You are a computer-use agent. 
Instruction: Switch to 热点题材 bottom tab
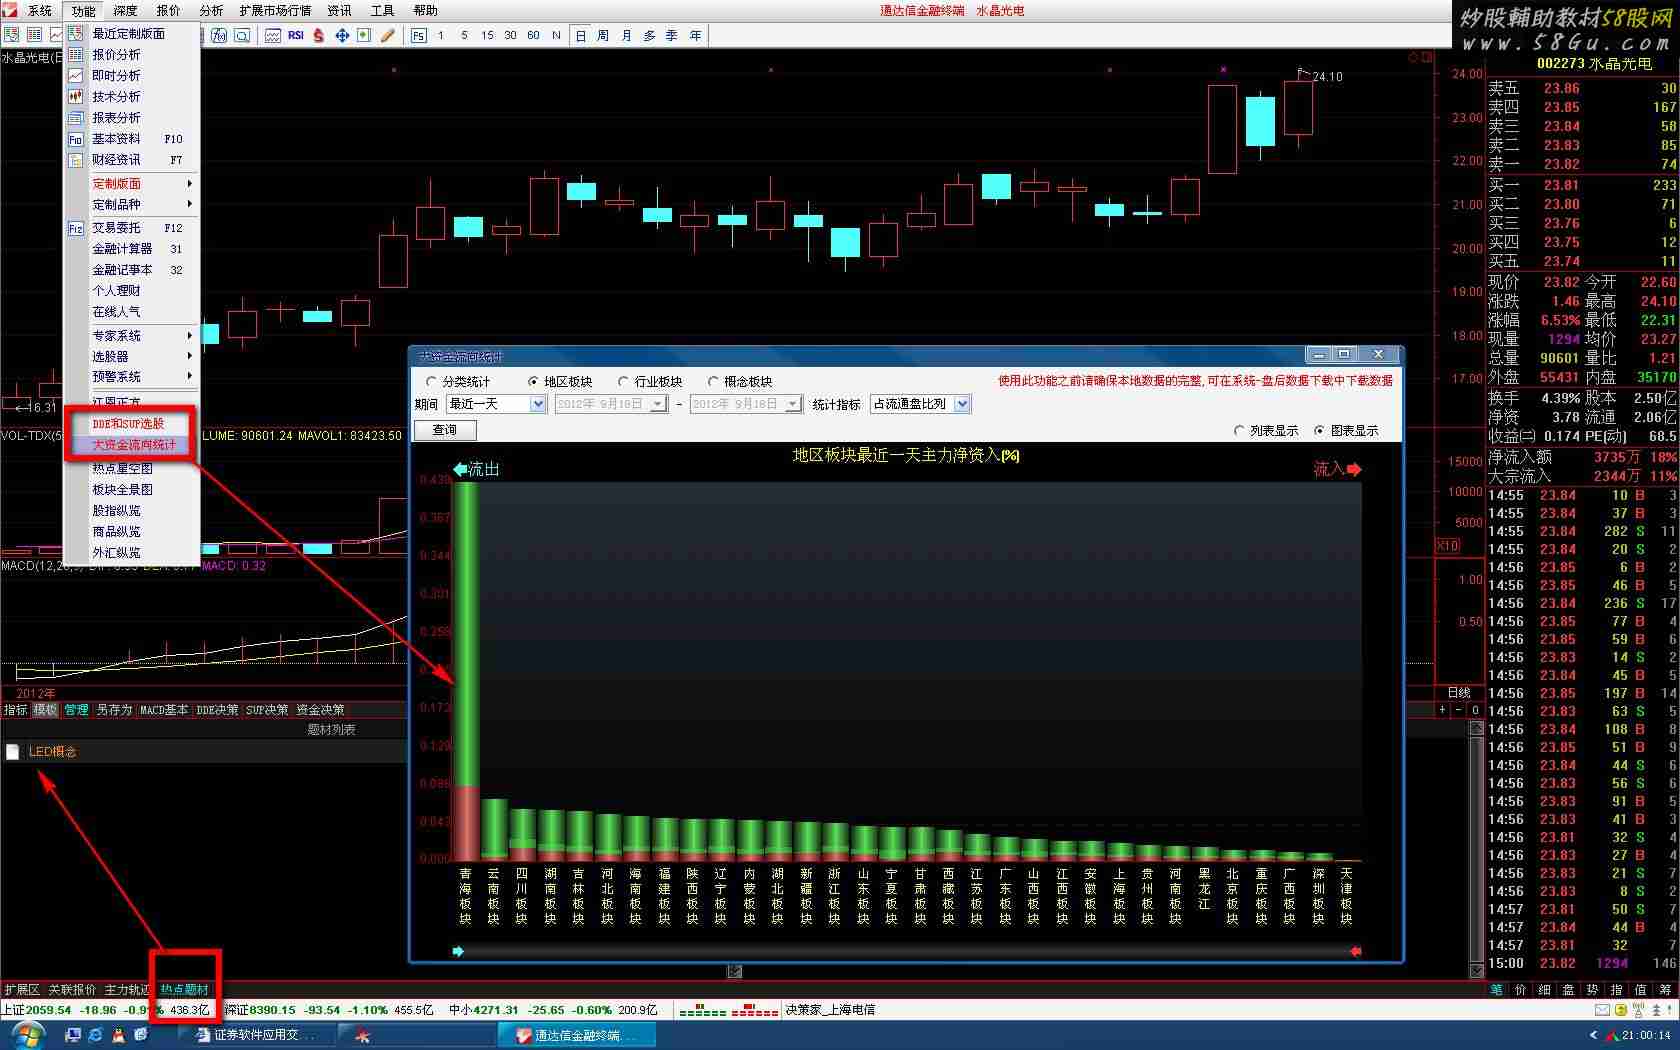click(x=185, y=989)
